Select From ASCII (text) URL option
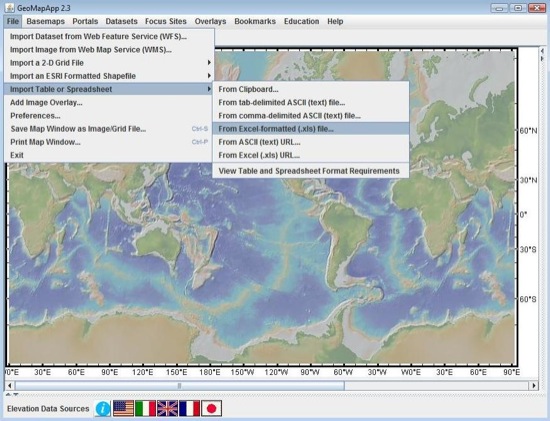 310,142
